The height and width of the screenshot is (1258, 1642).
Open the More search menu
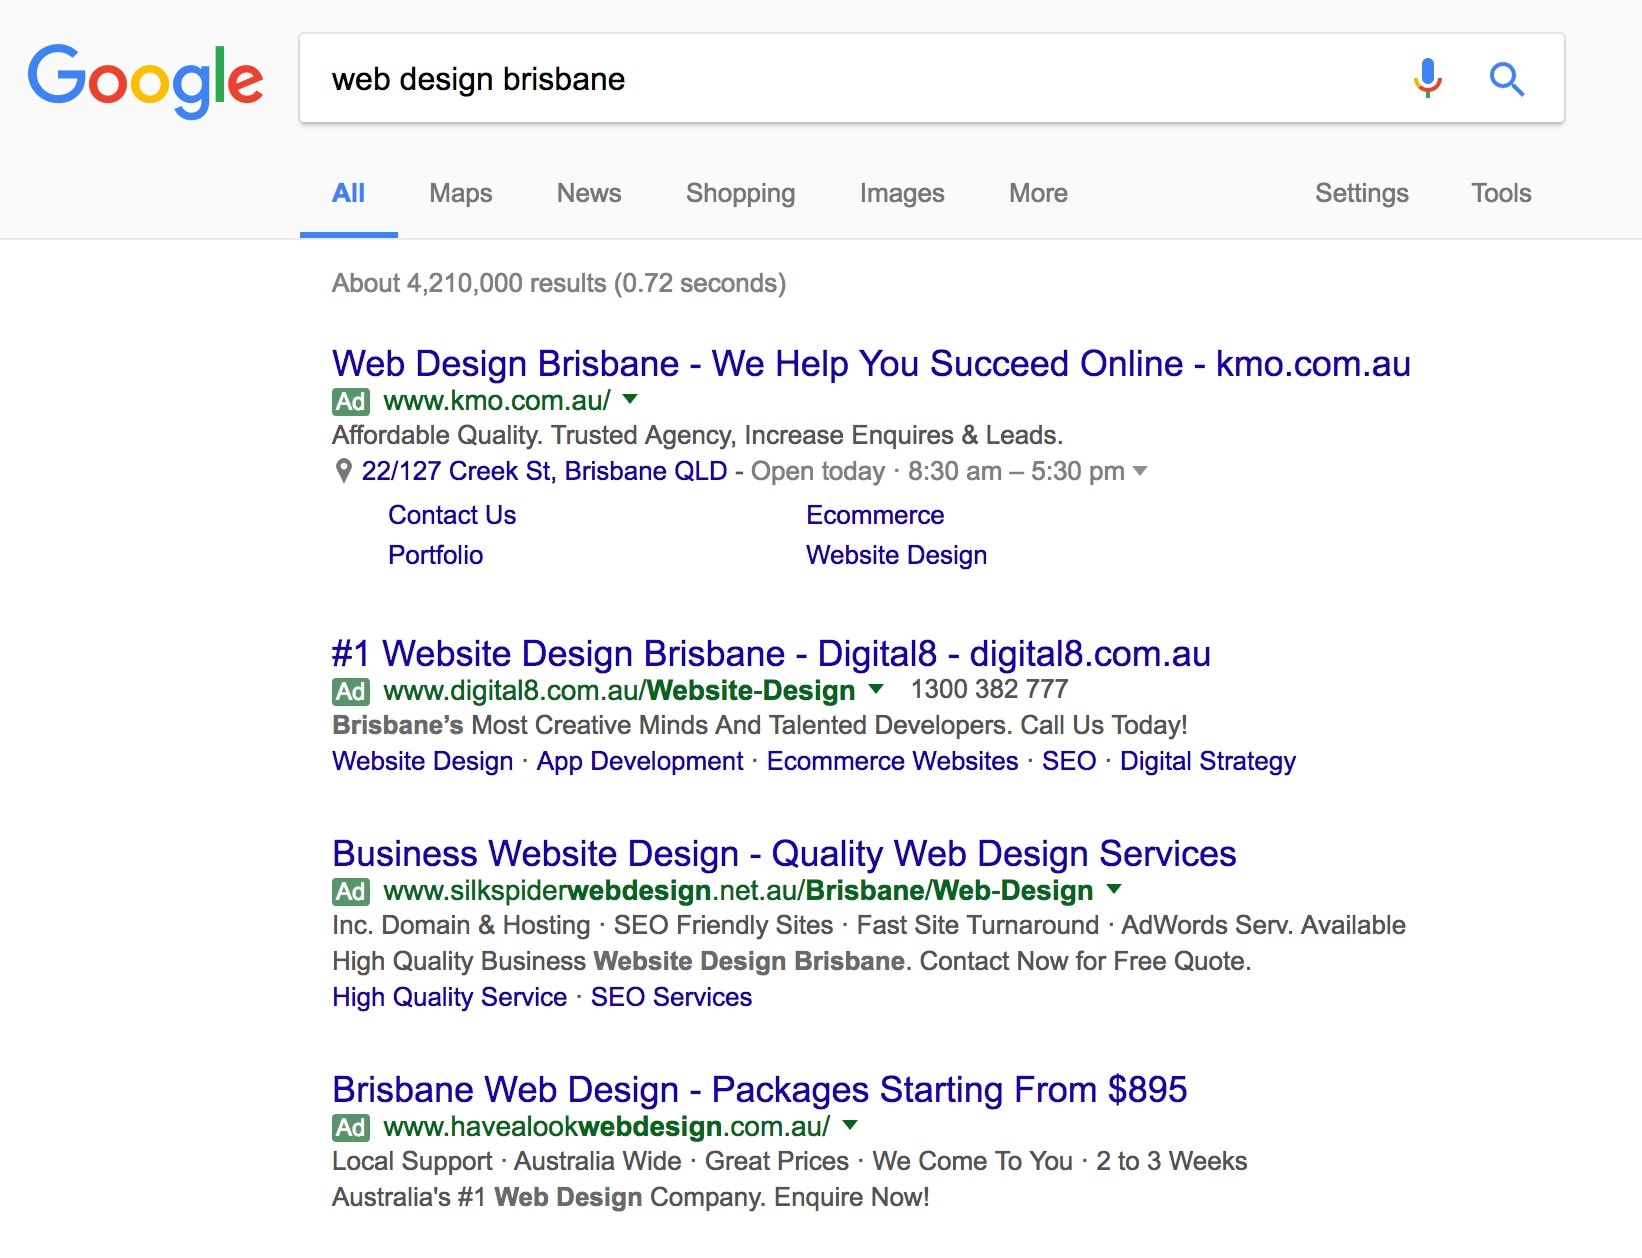[1038, 193]
